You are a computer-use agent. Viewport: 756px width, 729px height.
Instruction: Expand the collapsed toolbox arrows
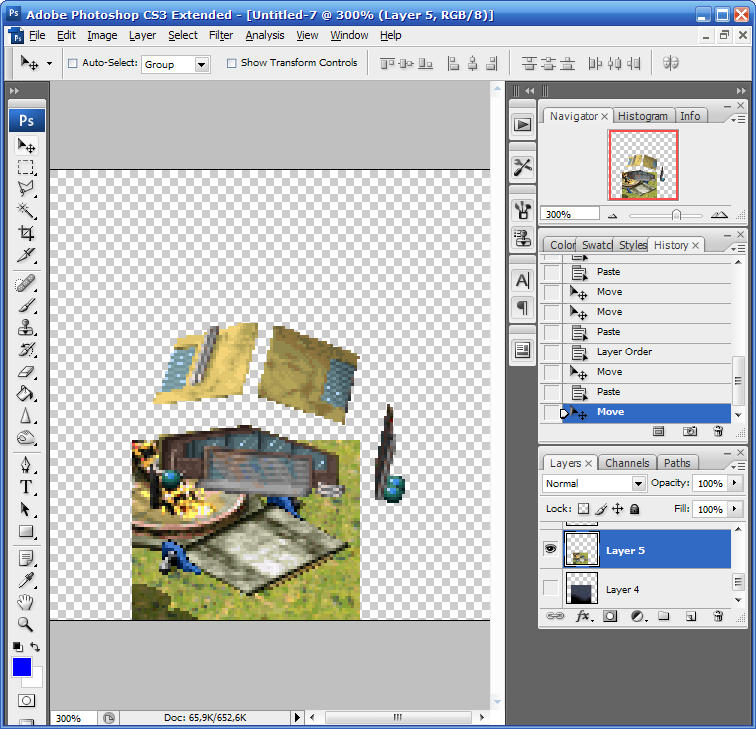click(x=14, y=91)
